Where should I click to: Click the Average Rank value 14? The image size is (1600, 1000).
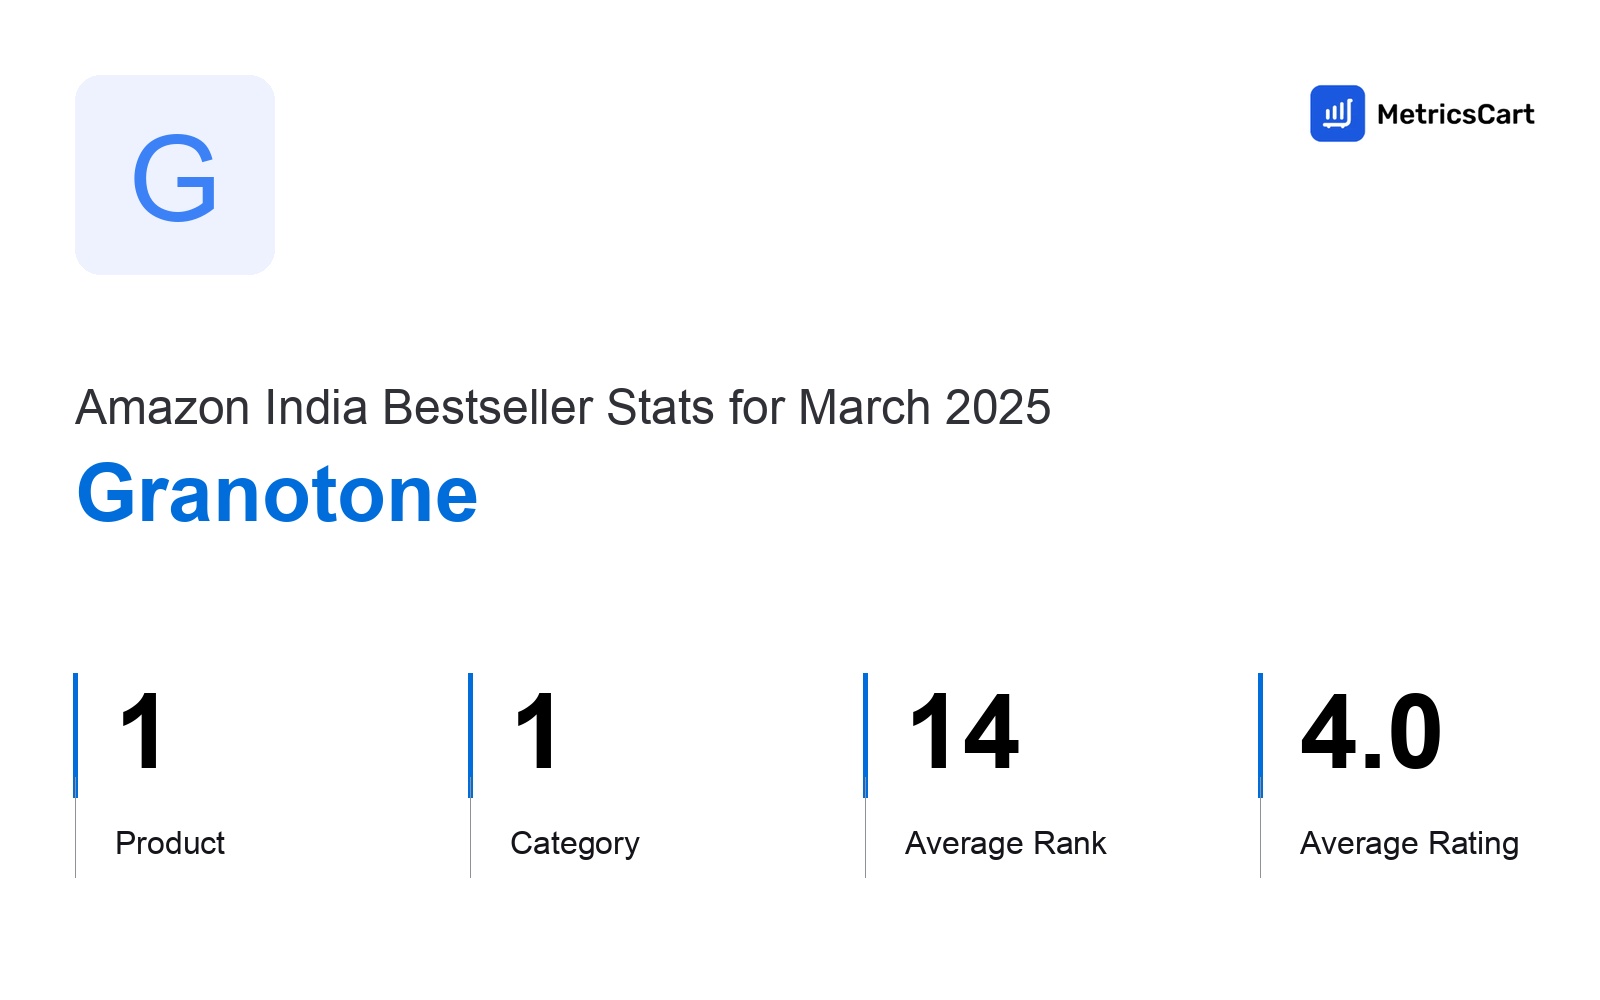[x=964, y=732]
